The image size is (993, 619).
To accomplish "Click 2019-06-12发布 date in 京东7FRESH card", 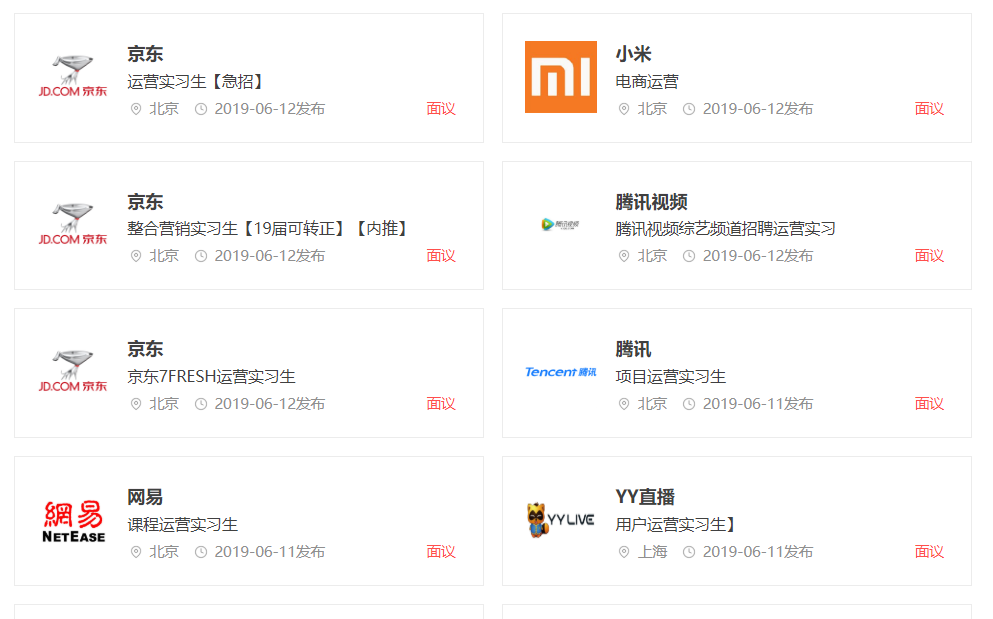I will [270, 404].
